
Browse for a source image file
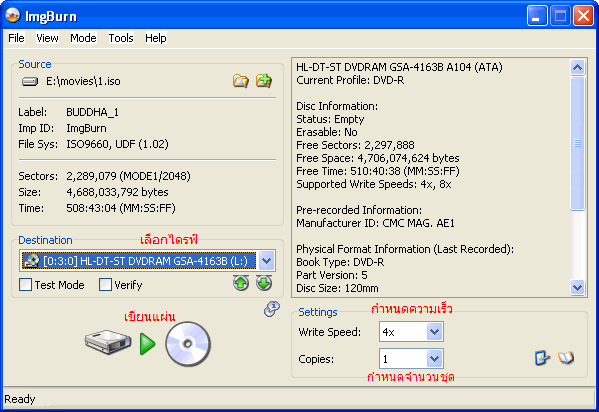click(241, 81)
